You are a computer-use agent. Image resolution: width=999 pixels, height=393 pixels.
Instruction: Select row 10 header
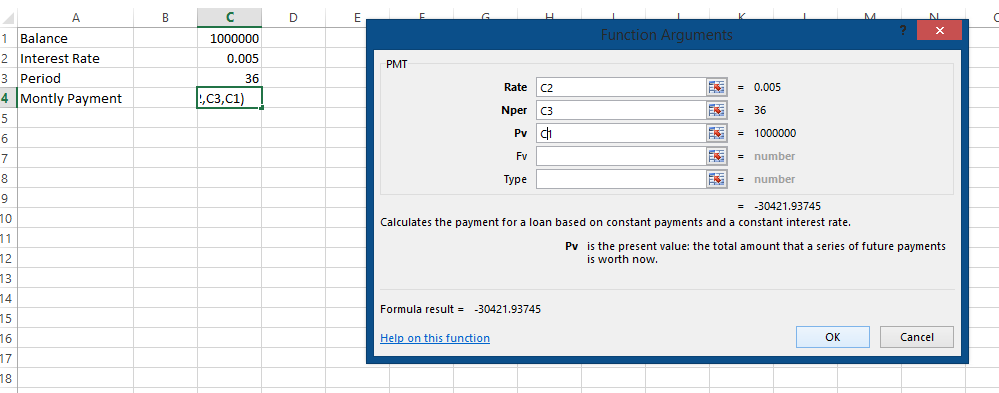click(x=8, y=218)
